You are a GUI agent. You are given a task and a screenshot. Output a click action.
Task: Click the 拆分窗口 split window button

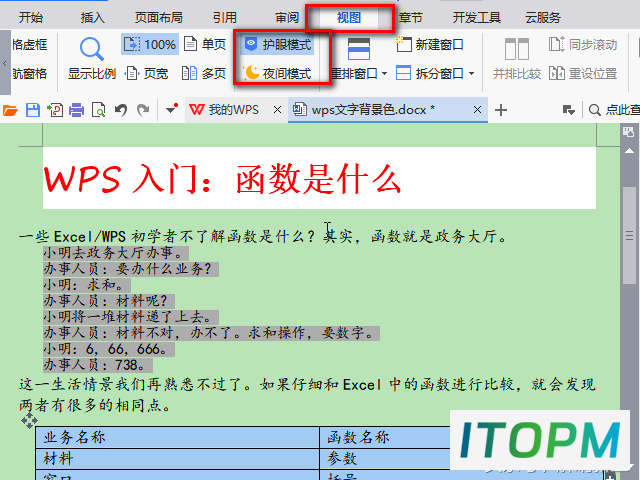tap(429, 73)
